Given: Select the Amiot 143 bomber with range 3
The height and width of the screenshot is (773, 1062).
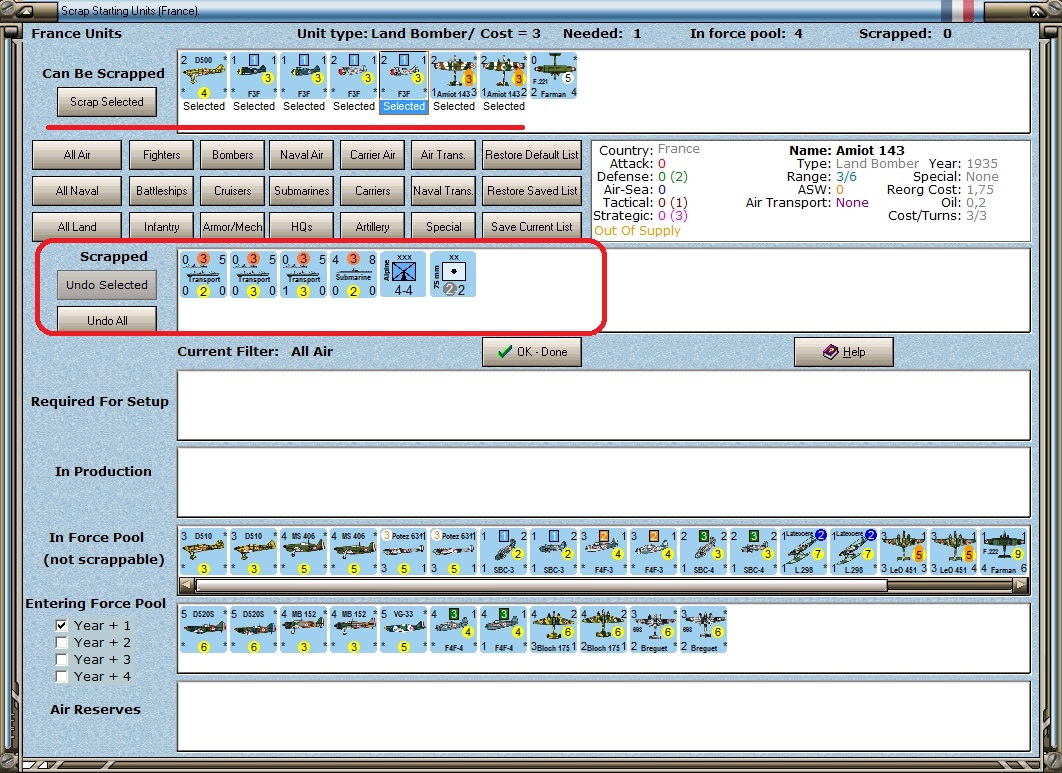Looking at the screenshot, I should [x=454, y=76].
